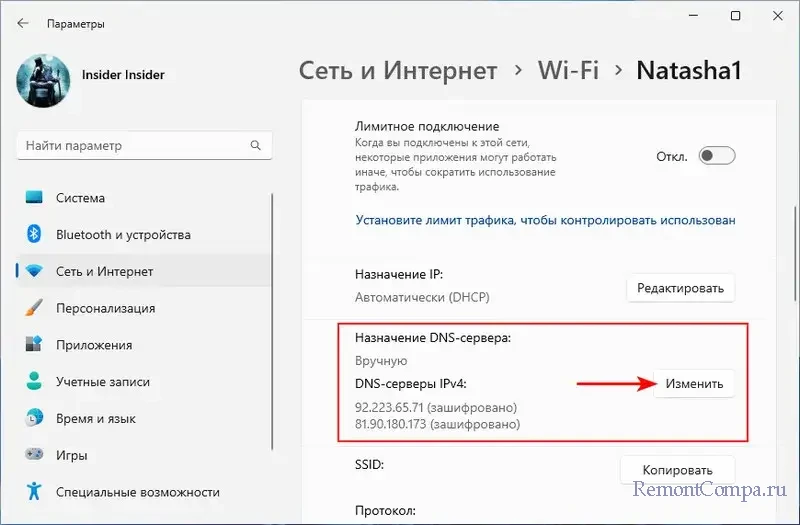This screenshot has width=800, height=525.
Task: Open Apps section via its grid icon
Action: 35,345
